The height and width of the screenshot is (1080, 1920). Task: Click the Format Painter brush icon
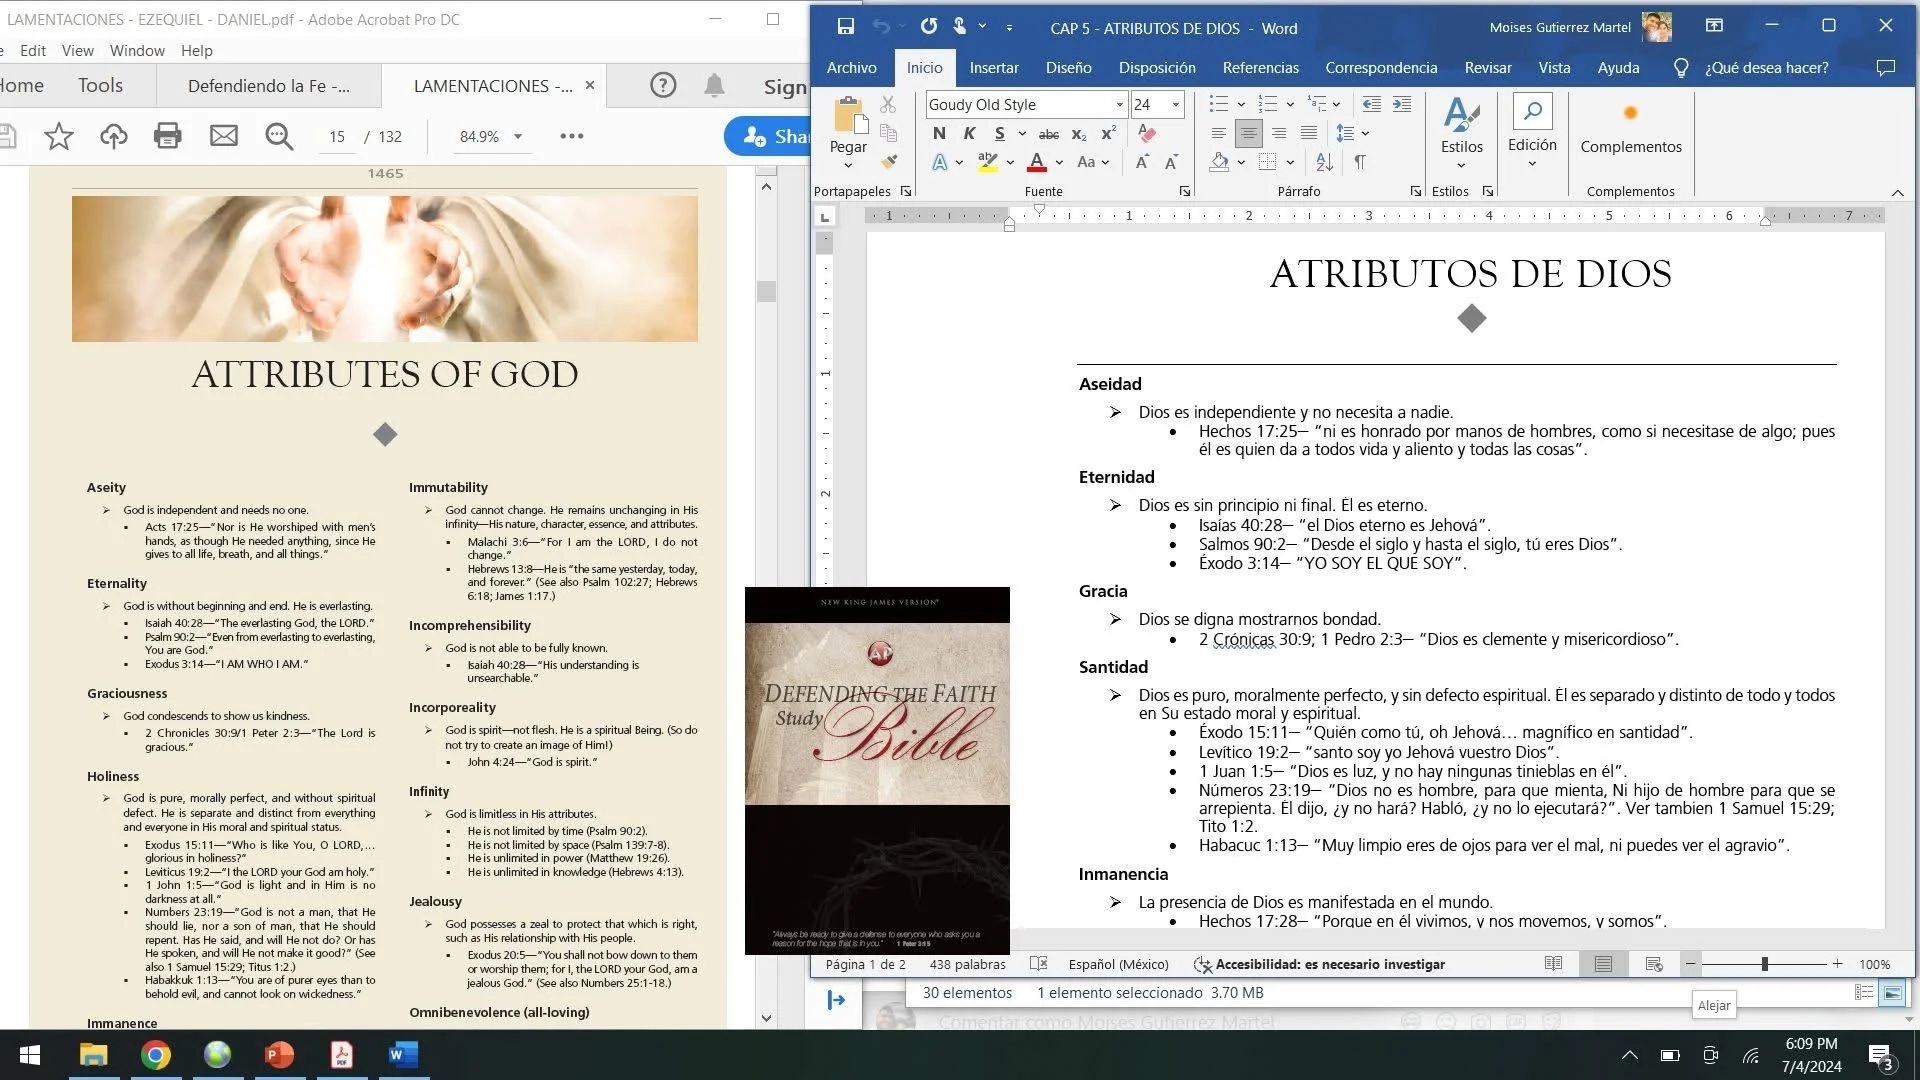point(888,161)
